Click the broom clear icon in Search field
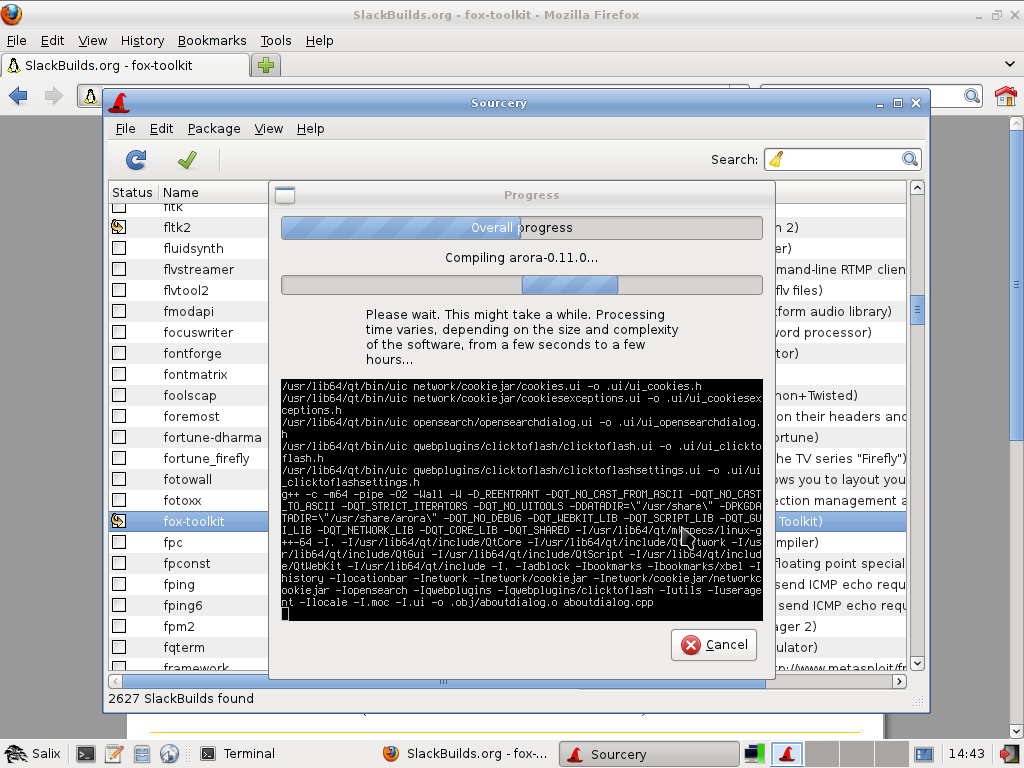The image size is (1024, 768). point(776,159)
